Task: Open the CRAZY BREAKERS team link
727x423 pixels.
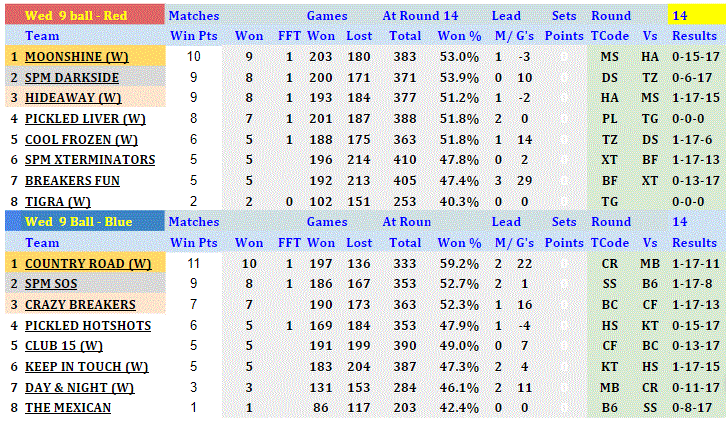Action: pos(80,305)
